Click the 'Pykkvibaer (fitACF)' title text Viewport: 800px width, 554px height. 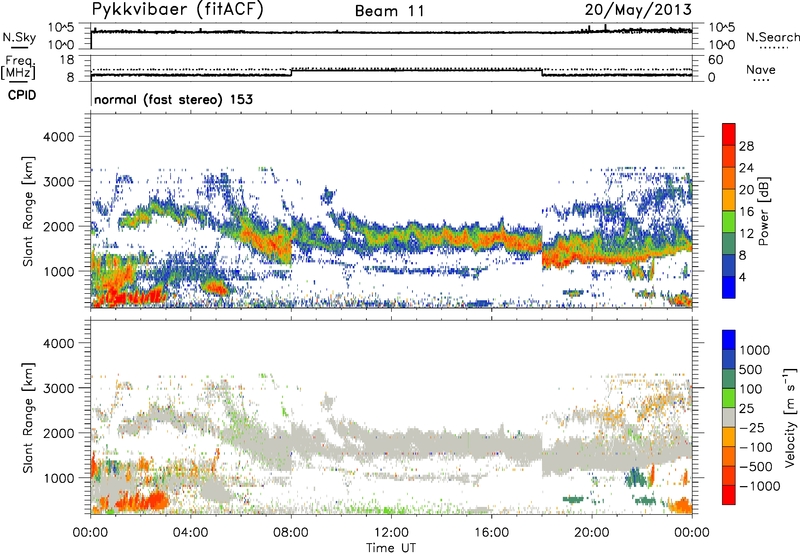tap(177, 9)
